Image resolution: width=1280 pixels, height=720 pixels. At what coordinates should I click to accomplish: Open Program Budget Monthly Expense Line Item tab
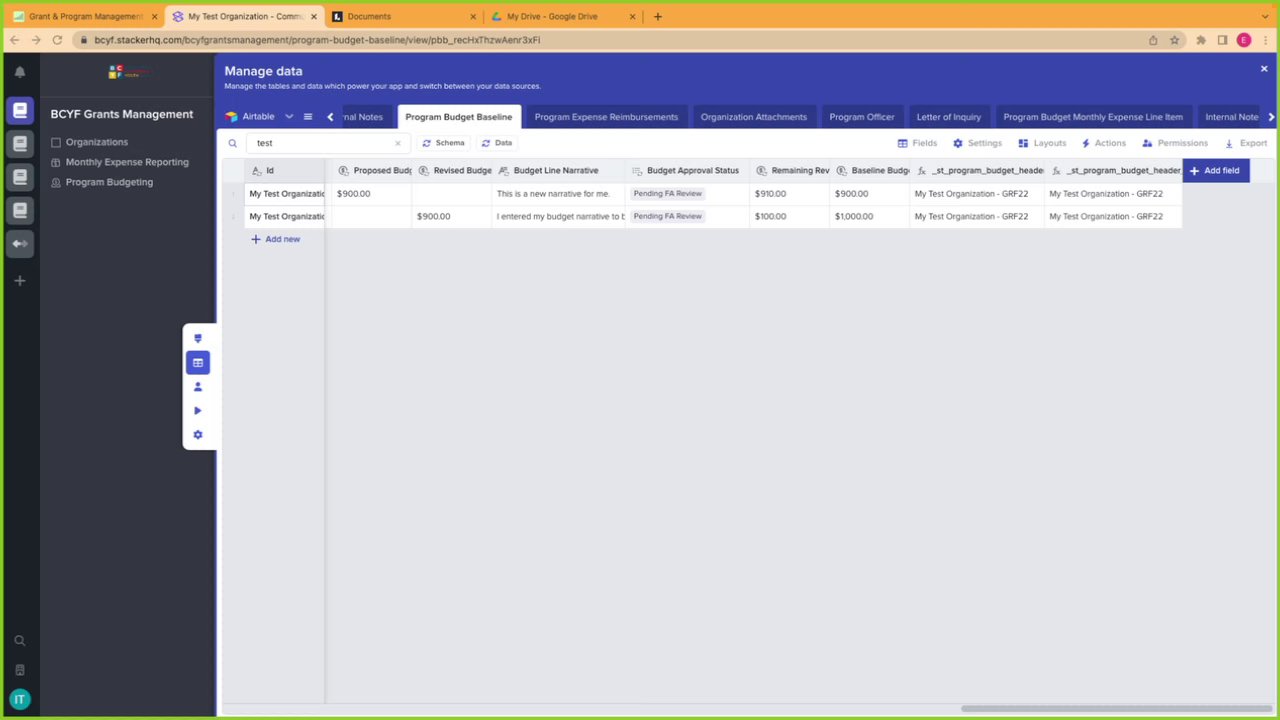click(x=1093, y=117)
